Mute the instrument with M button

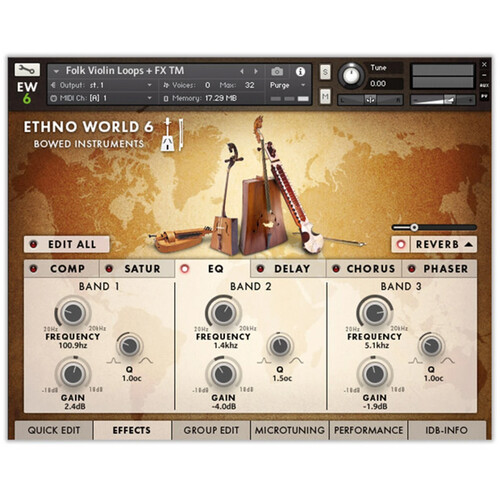[x=325, y=97]
